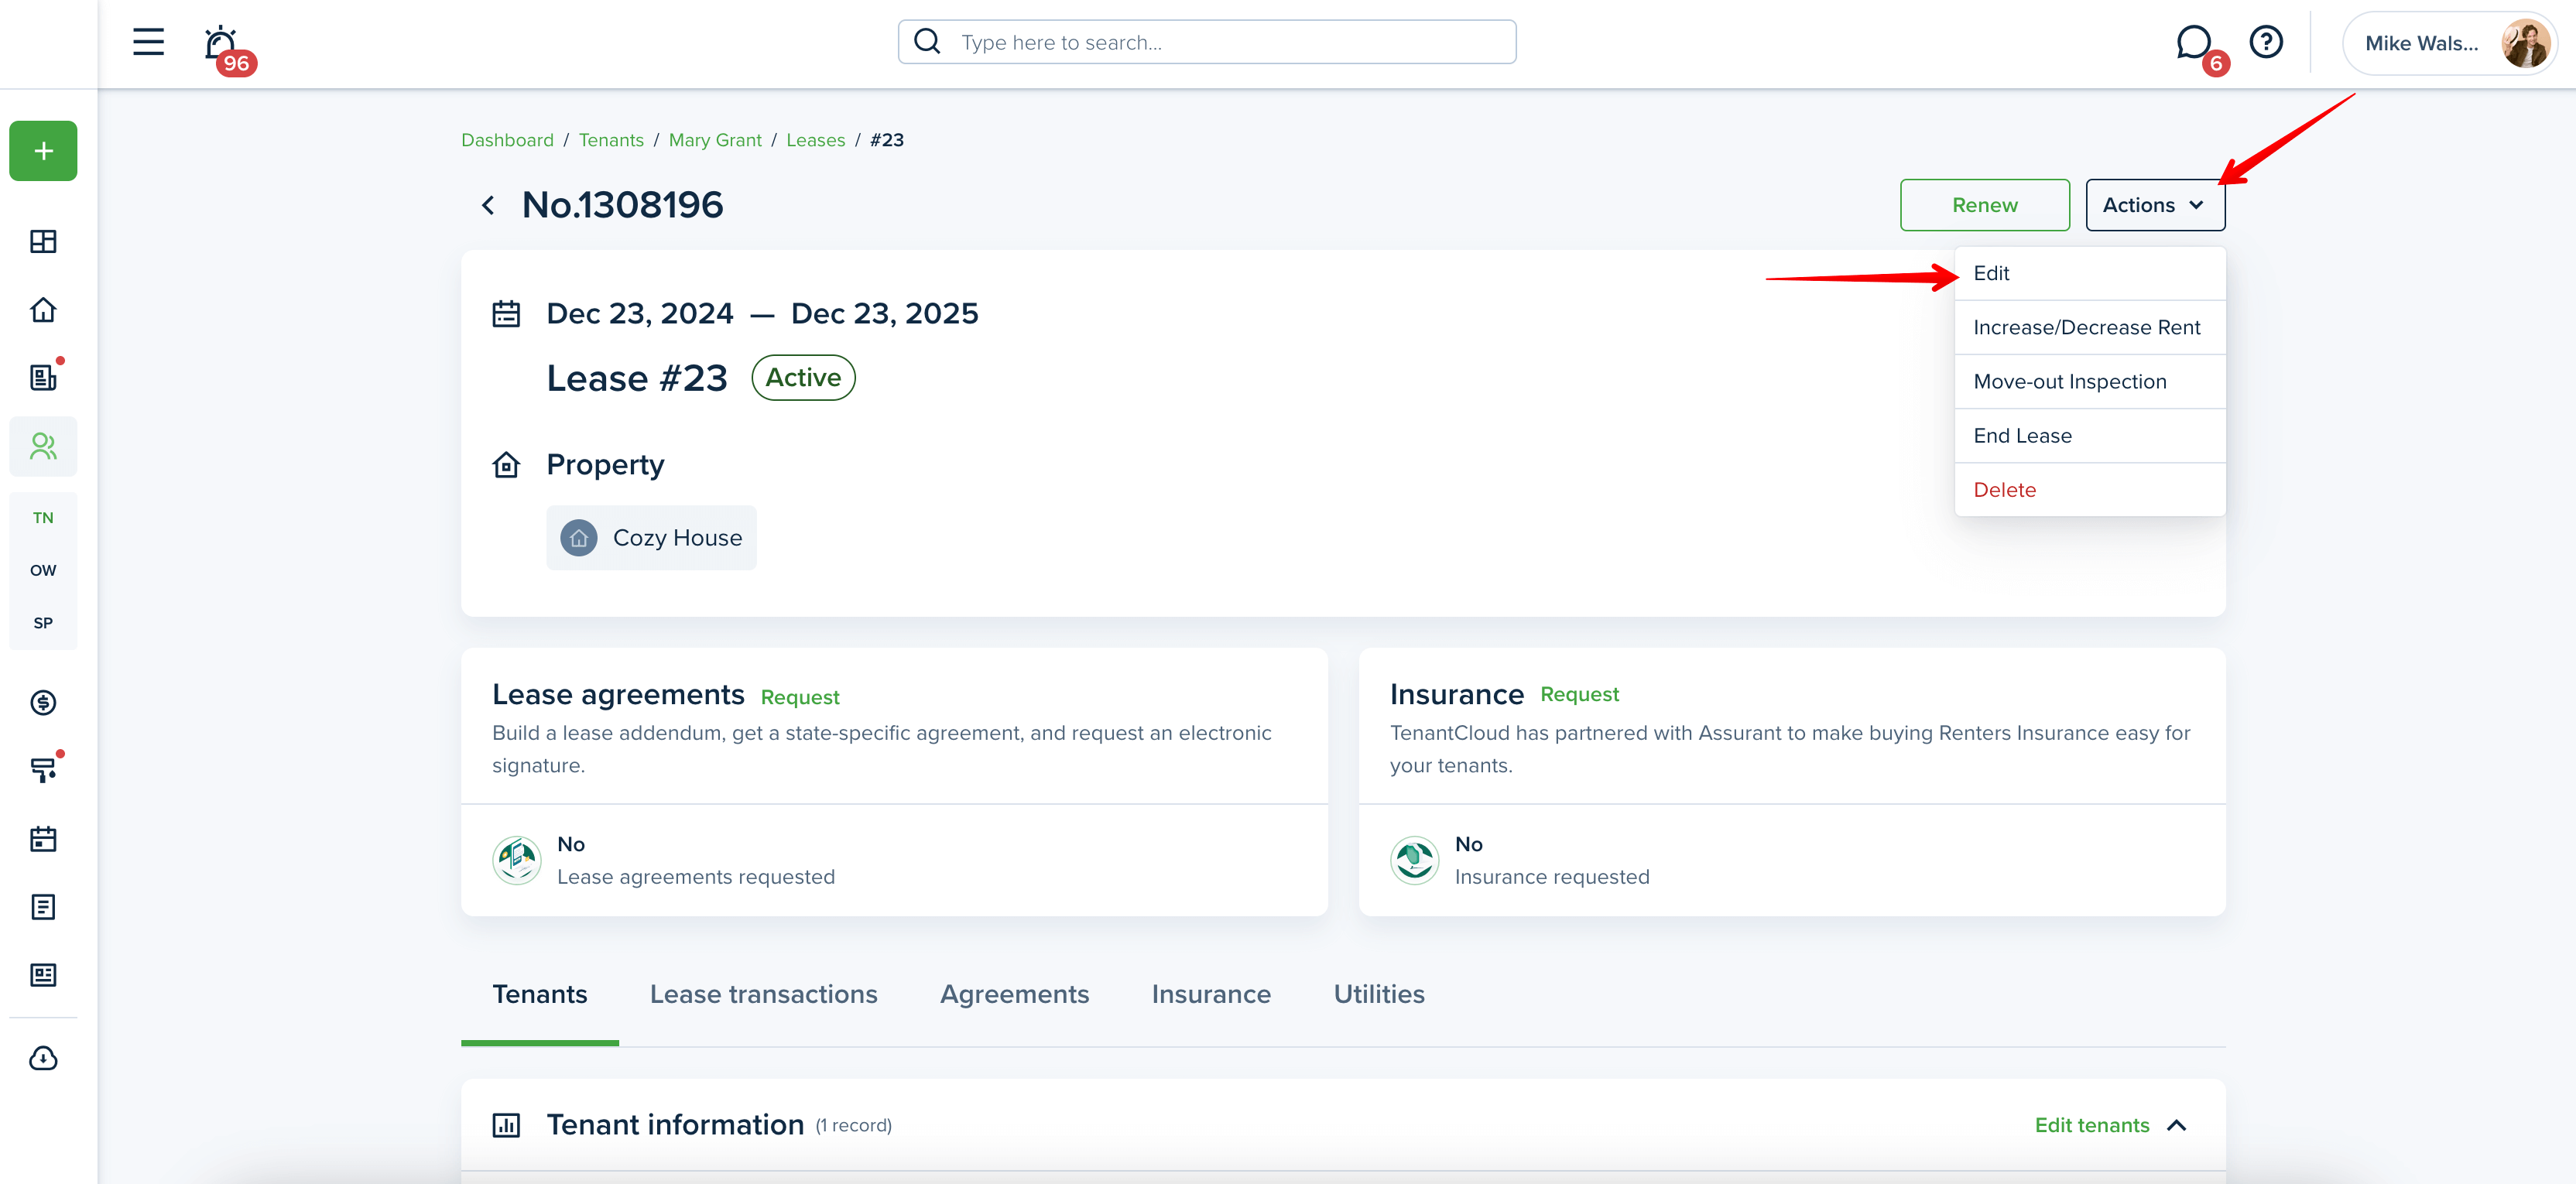Open the accounting dollar icon in sidebar
This screenshot has height=1184, width=2576.
(43, 703)
